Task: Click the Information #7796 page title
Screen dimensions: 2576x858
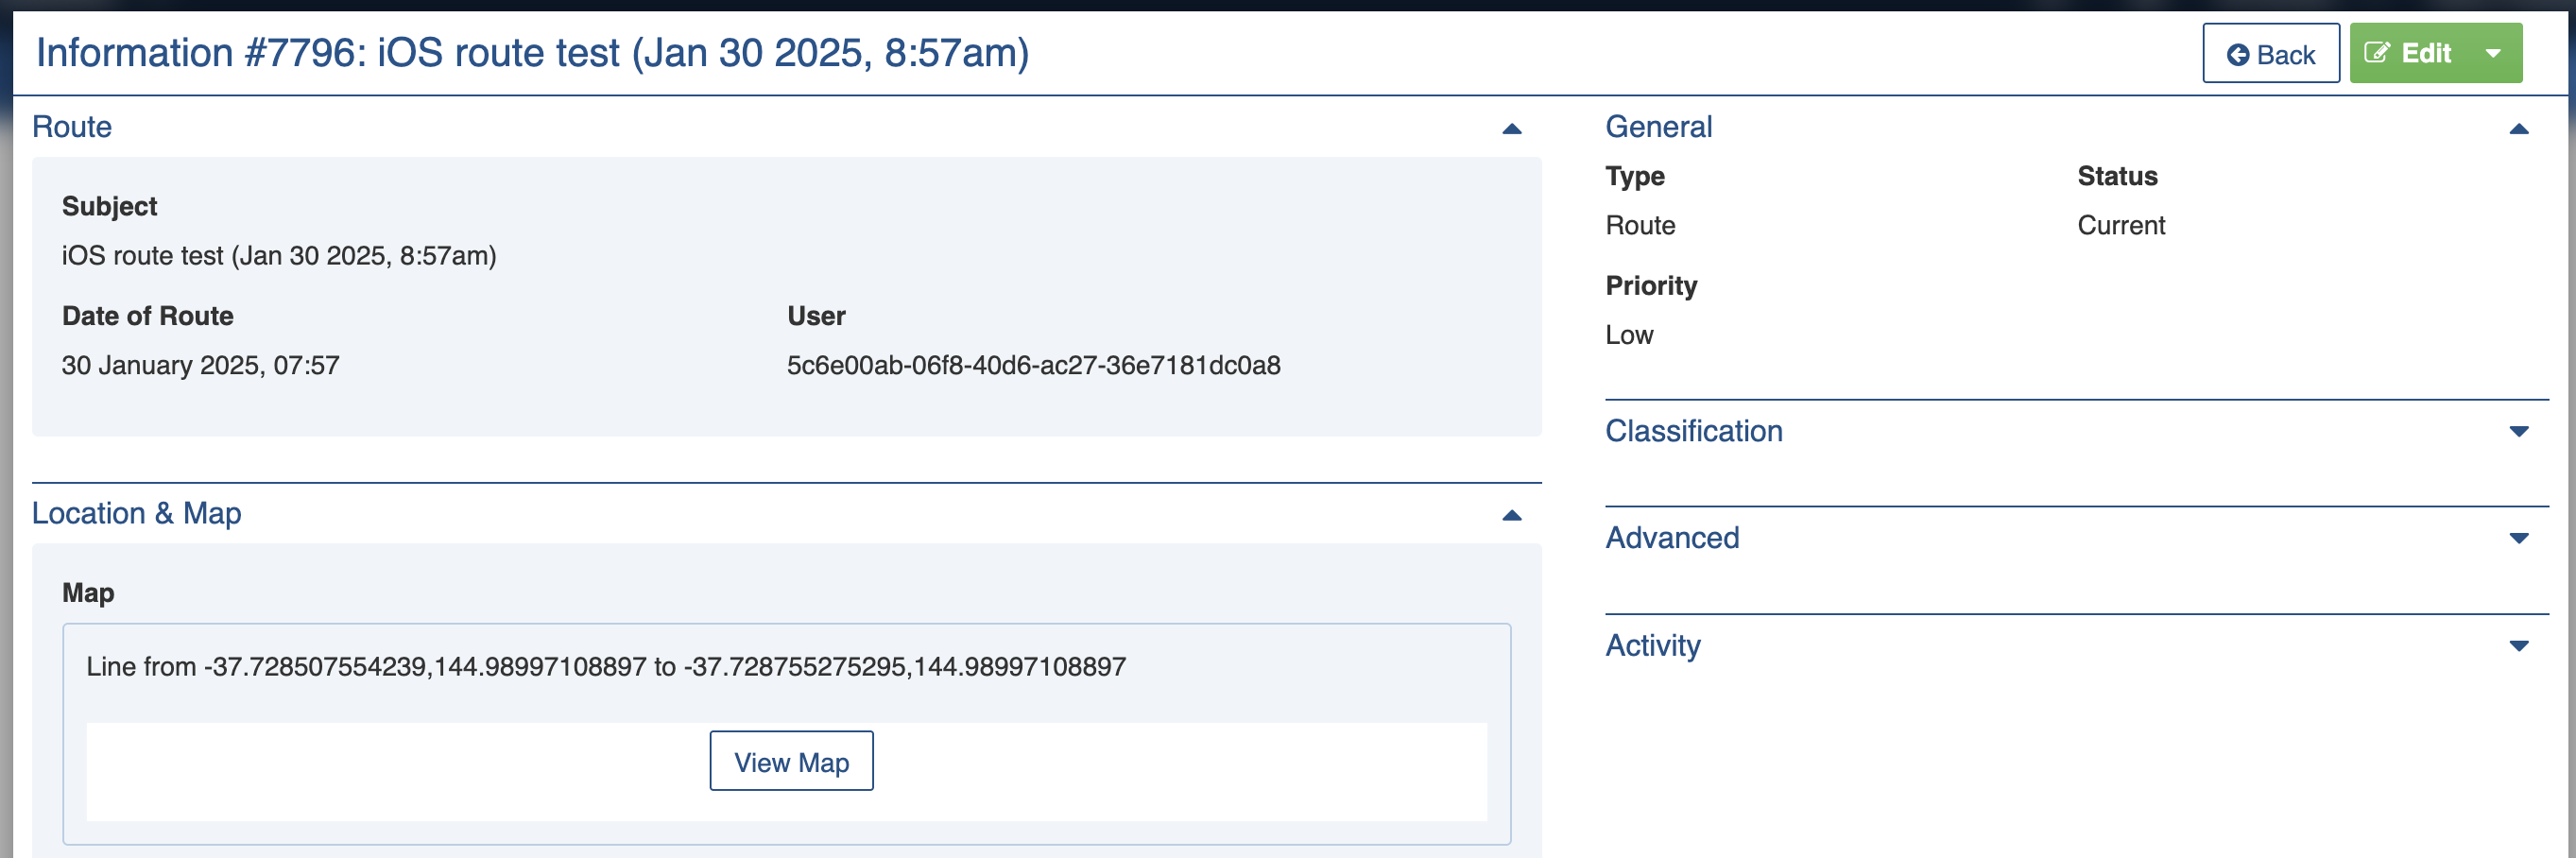Action: (532, 53)
